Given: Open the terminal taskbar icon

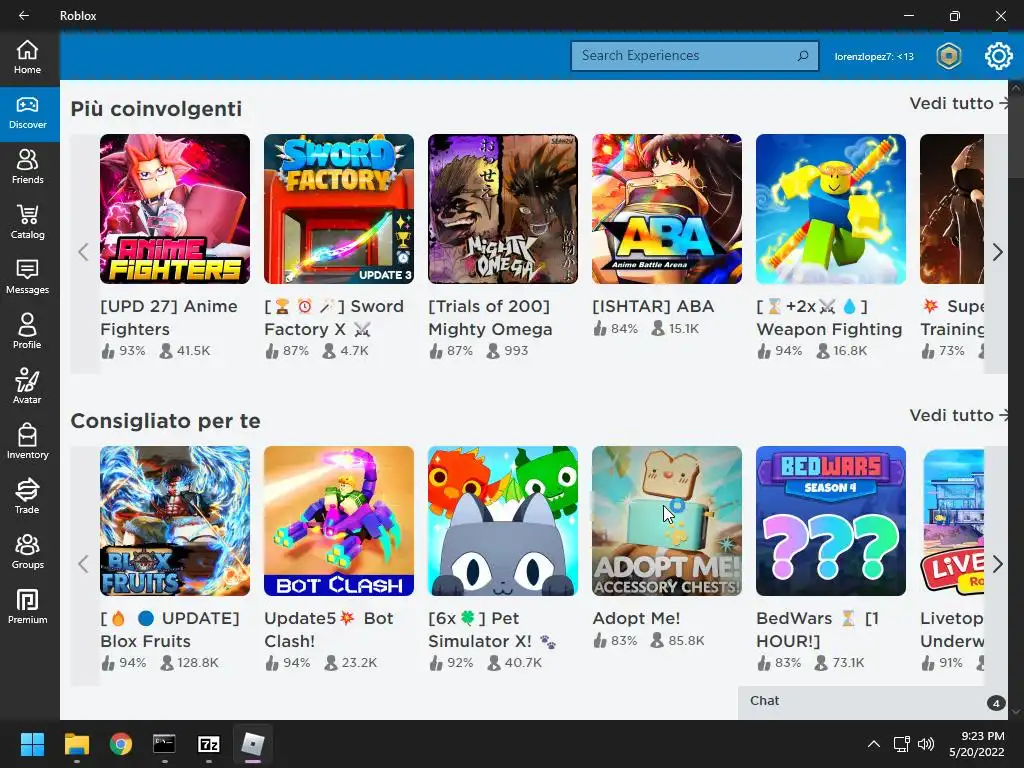Looking at the screenshot, I should click(x=165, y=744).
